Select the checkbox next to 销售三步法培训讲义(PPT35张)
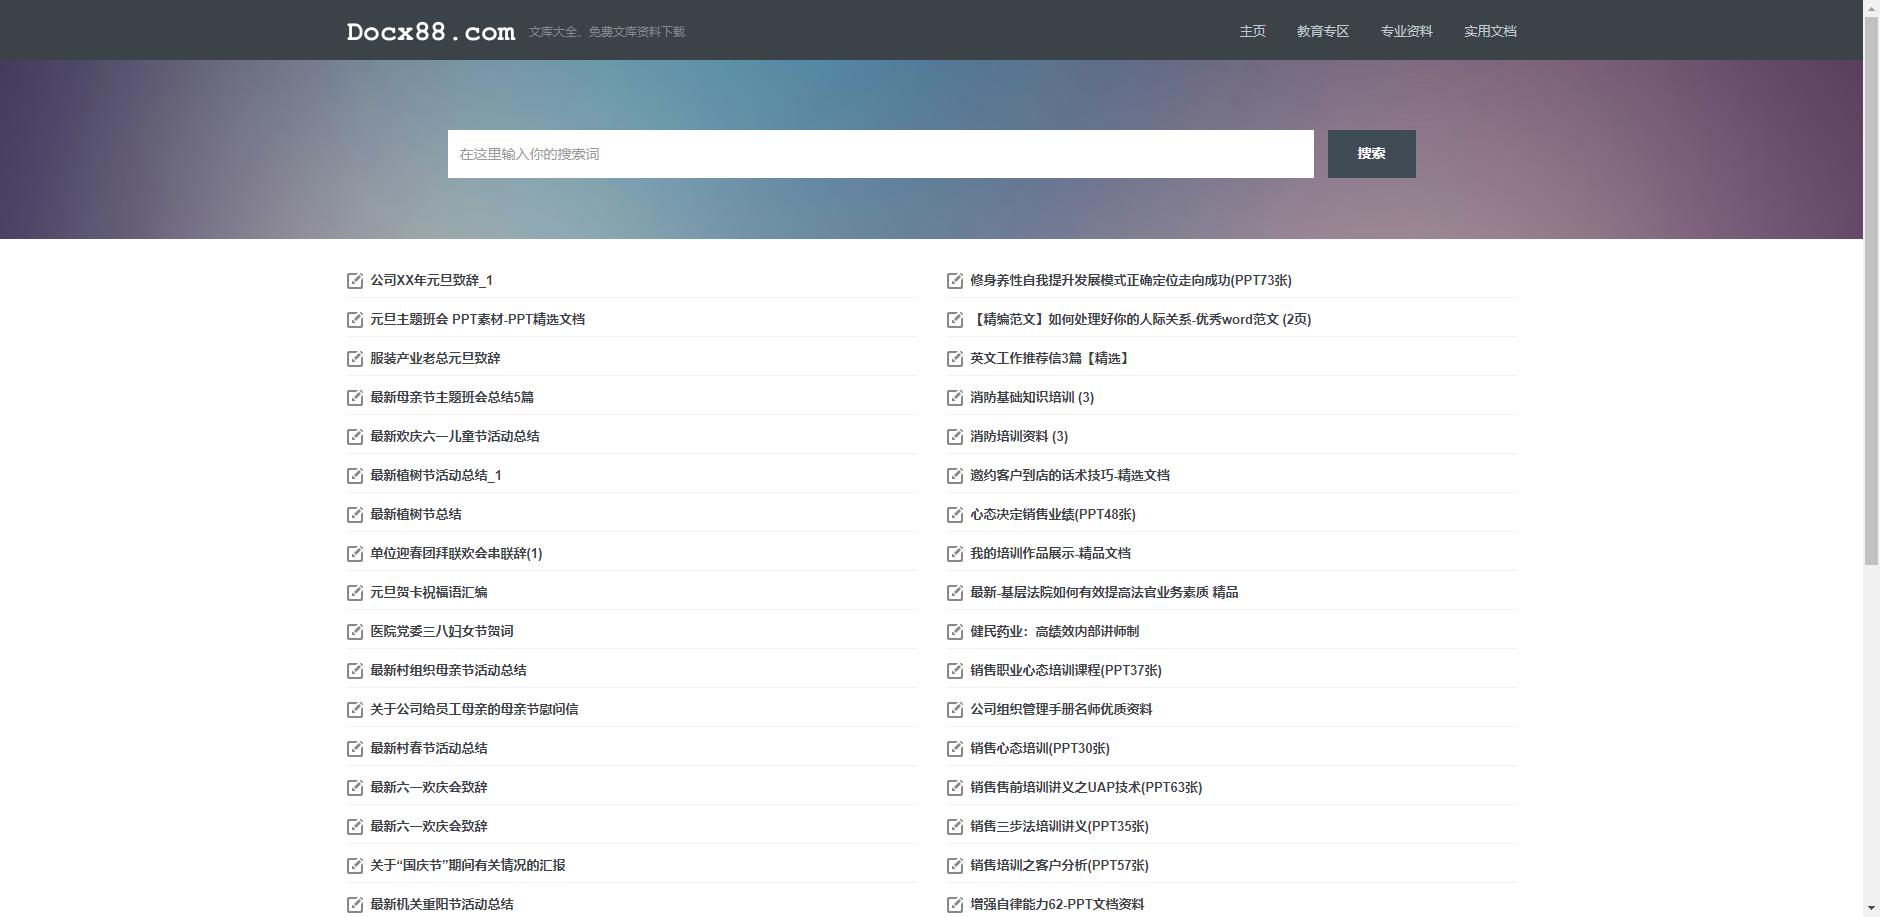 tap(954, 826)
